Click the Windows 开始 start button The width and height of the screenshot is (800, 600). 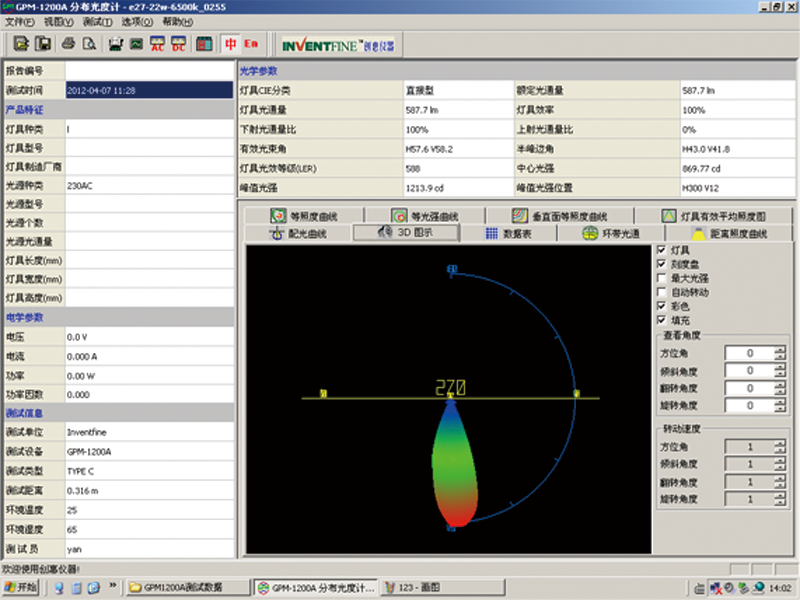click(20, 587)
